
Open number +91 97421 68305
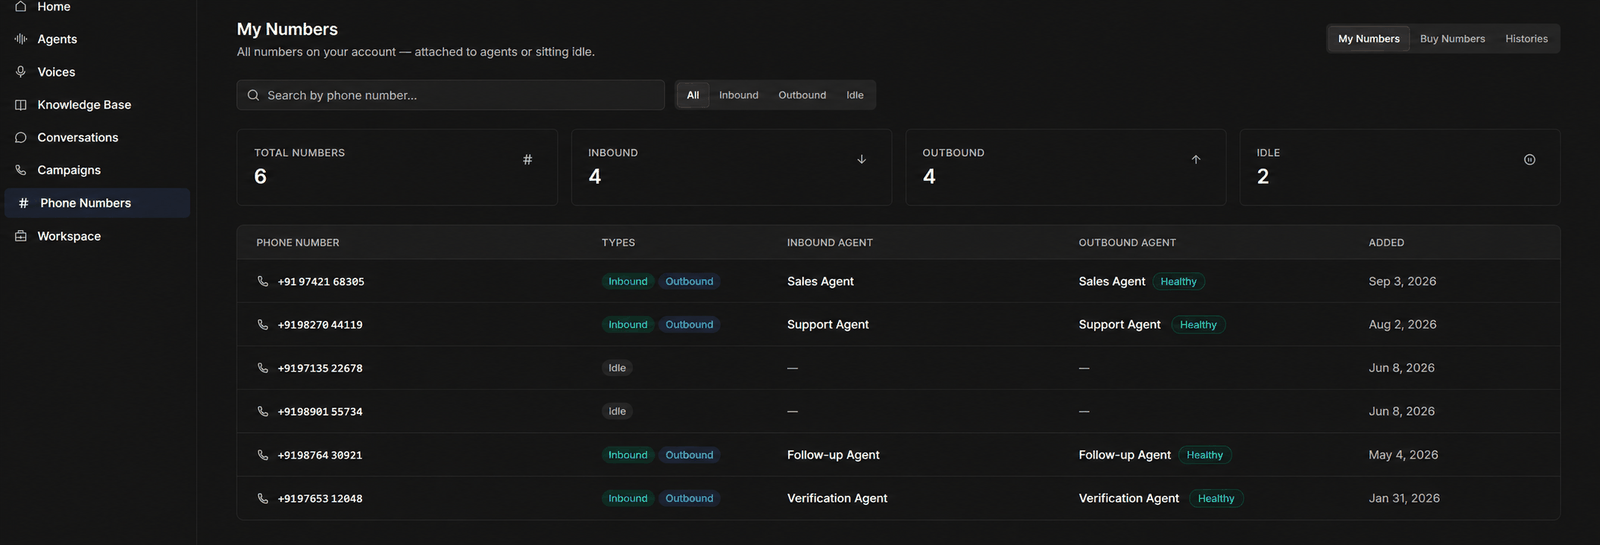click(321, 282)
